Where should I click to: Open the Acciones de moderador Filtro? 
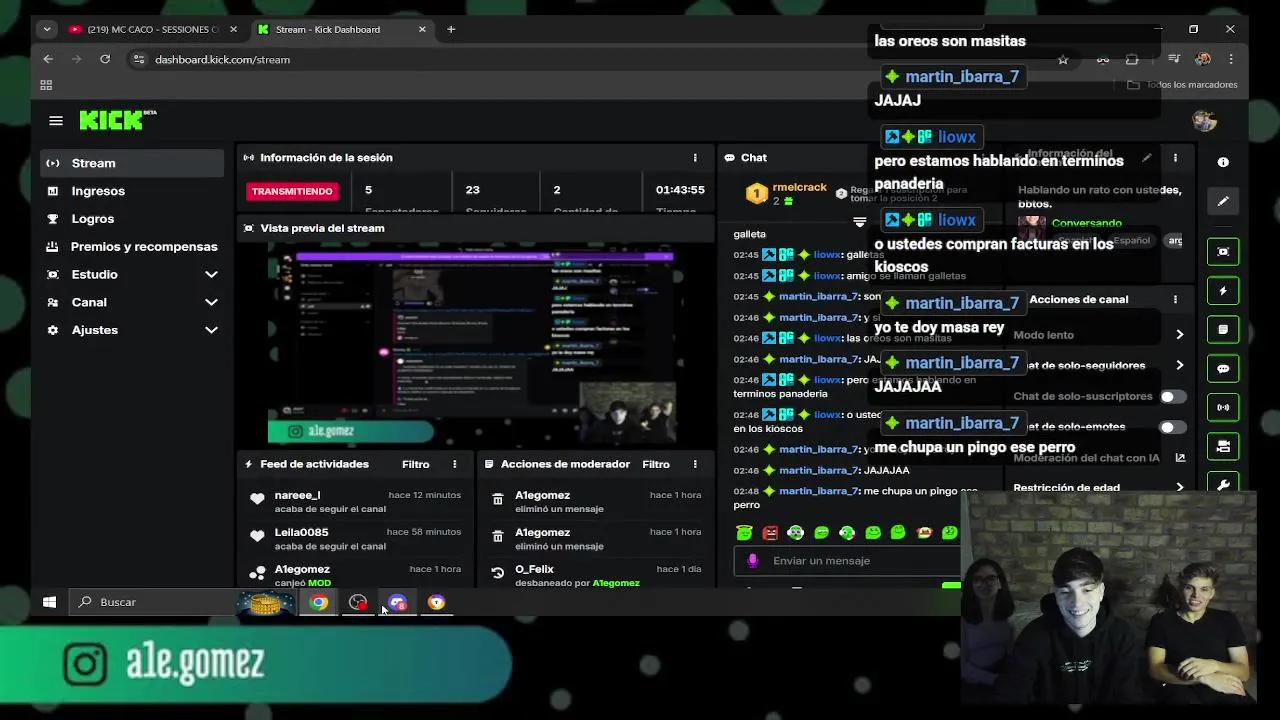pyautogui.click(x=656, y=464)
